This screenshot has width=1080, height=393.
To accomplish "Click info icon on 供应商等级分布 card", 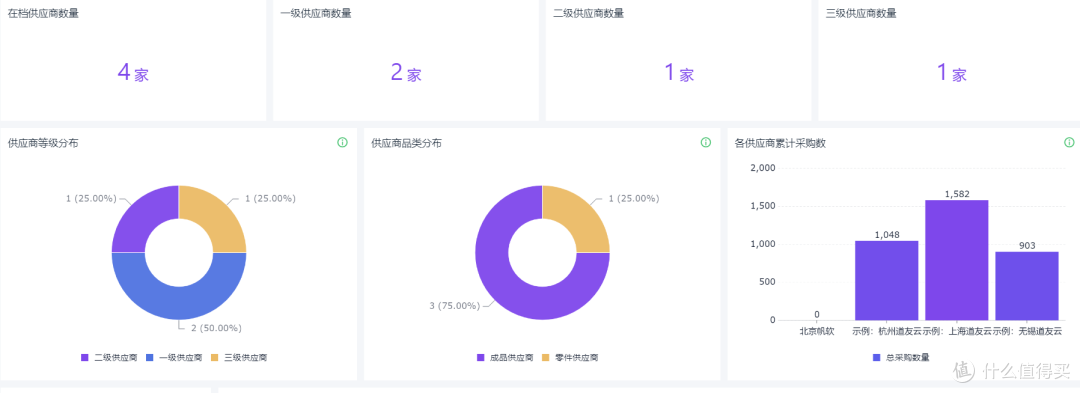I will click(342, 142).
